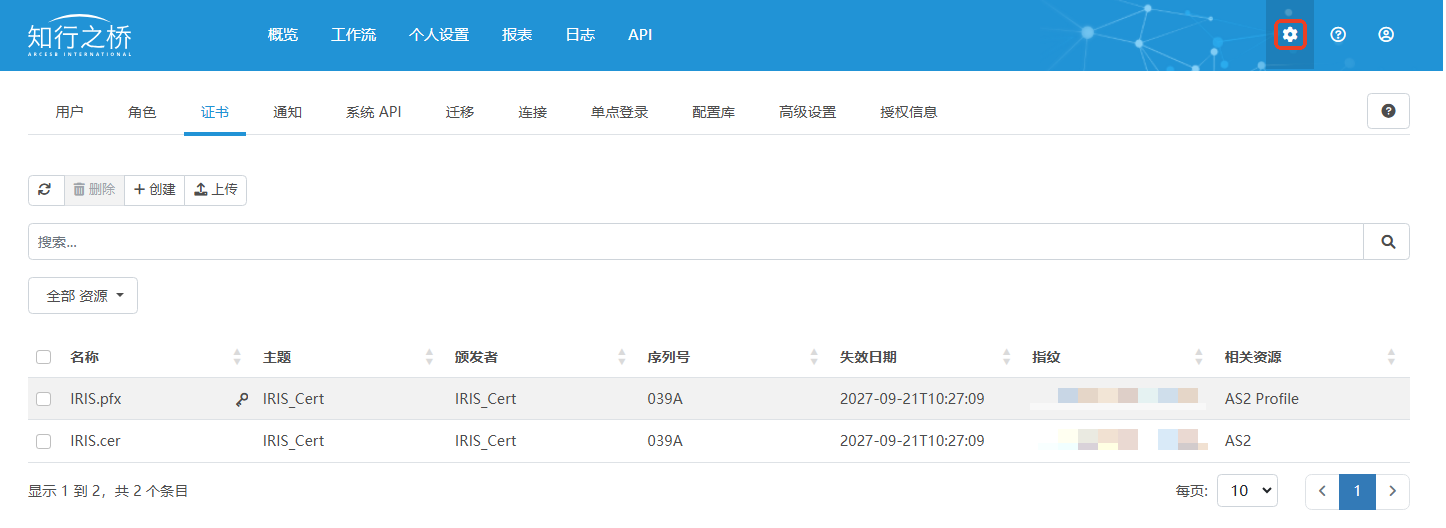Select the IRIS.pfx row checkbox
1446x528 pixels.
point(43,399)
